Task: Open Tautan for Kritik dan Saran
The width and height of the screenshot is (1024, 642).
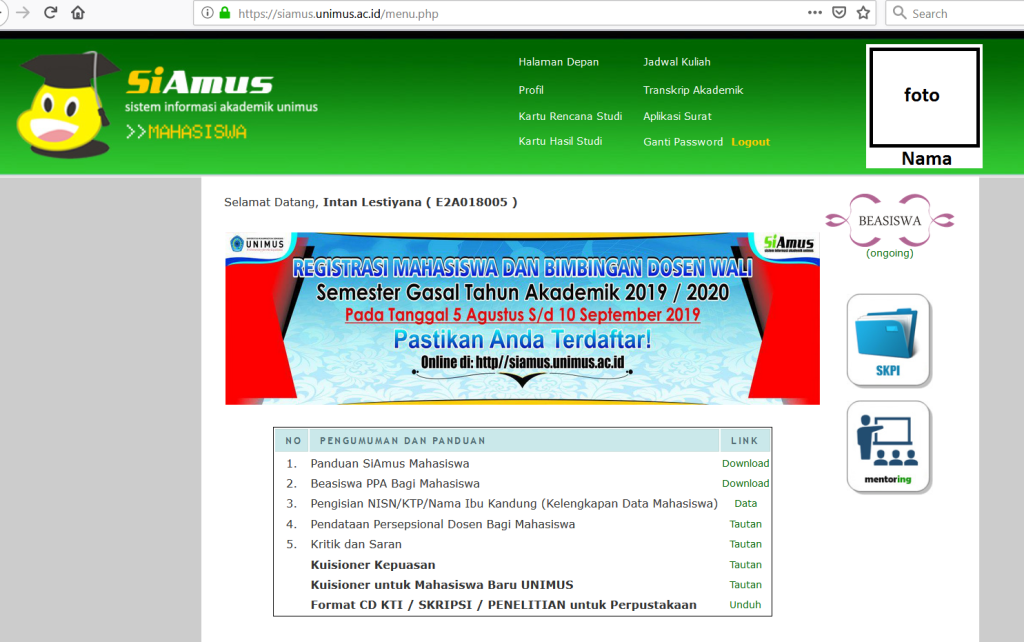Action: [x=745, y=545]
